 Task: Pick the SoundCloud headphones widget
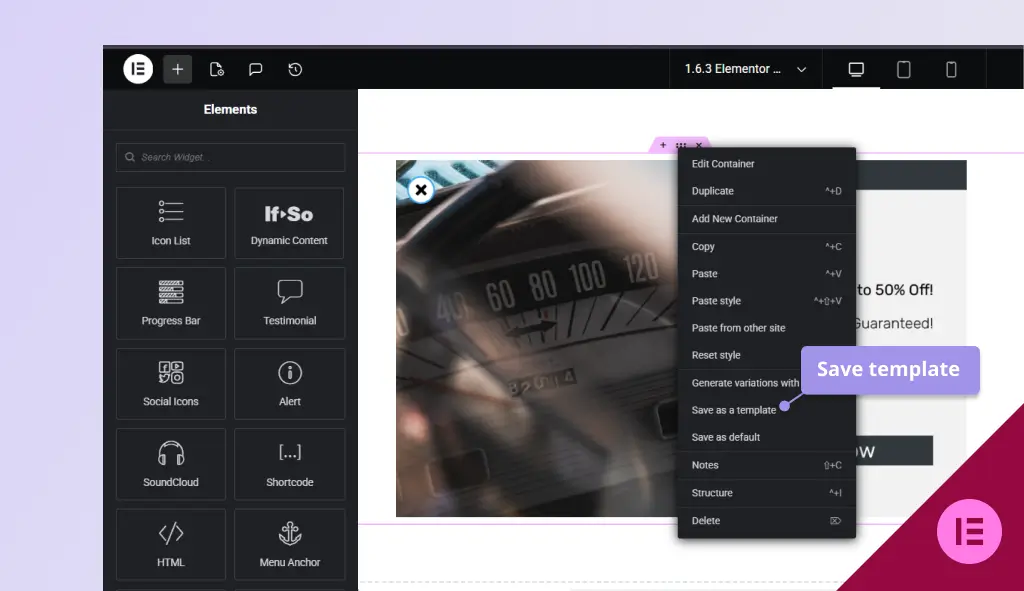171,464
